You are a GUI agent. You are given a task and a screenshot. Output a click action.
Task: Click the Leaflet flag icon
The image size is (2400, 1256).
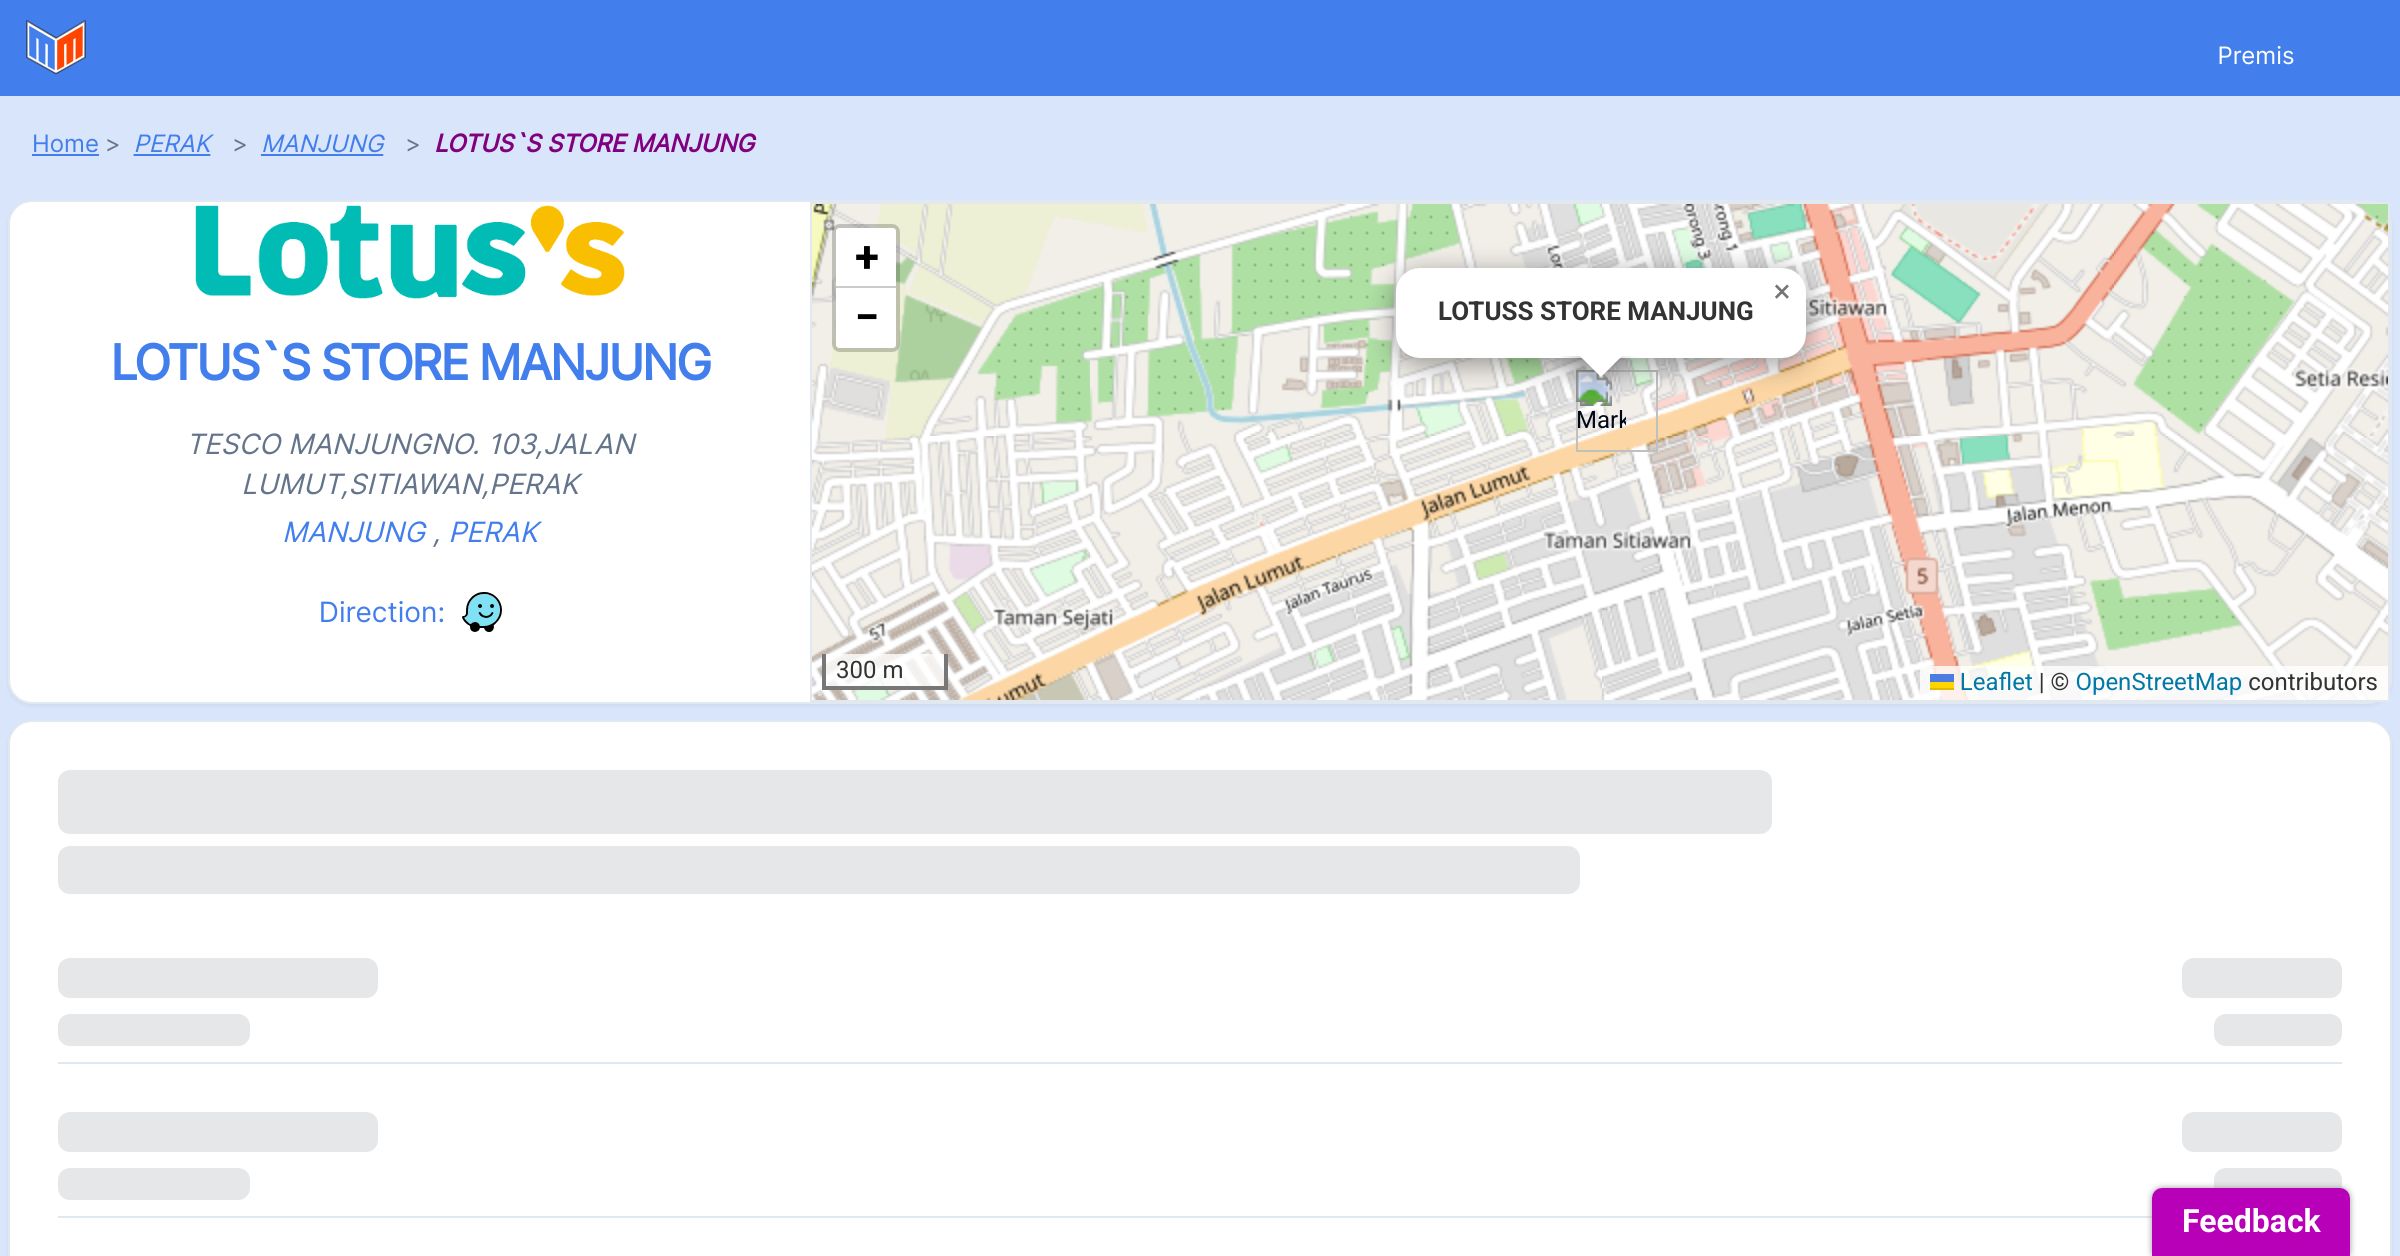pyautogui.click(x=1941, y=682)
